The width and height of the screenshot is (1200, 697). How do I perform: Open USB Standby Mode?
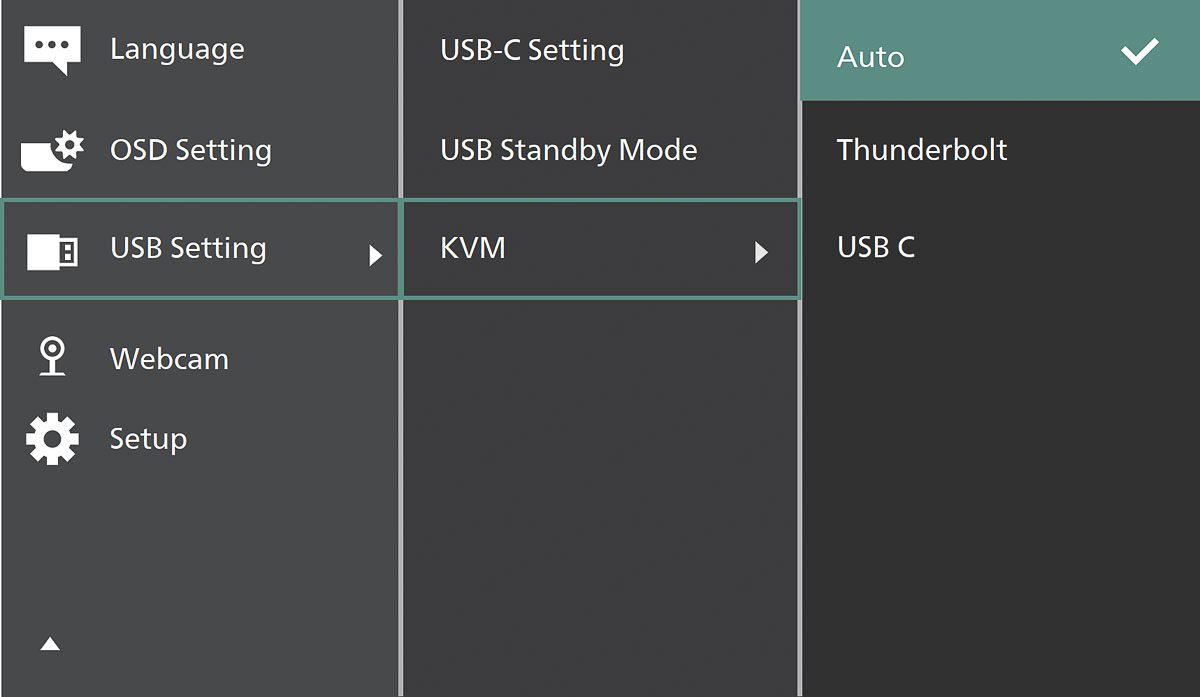tap(568, 150)
